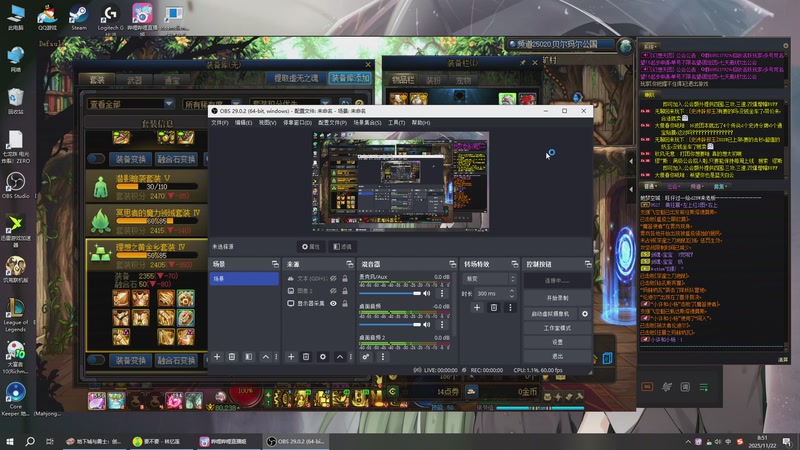Click 提取虚无之魂 button in game
Screen dimensions: 800x450
pos(296,78)
